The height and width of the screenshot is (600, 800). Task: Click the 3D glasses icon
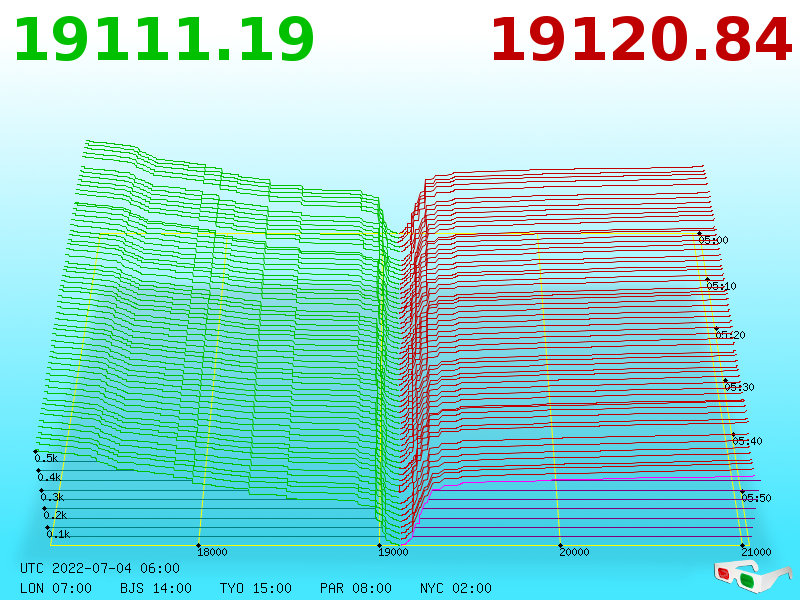click(x=752, y=575)
